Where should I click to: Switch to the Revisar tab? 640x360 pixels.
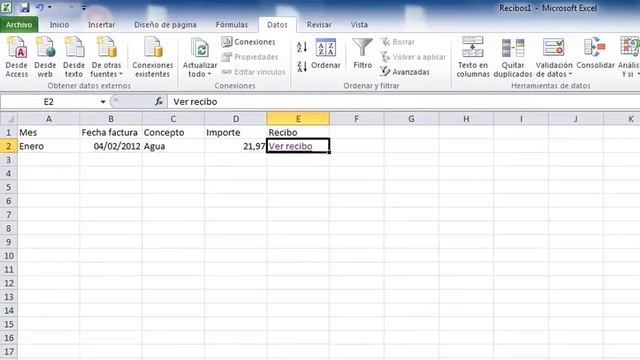(319, 24)
